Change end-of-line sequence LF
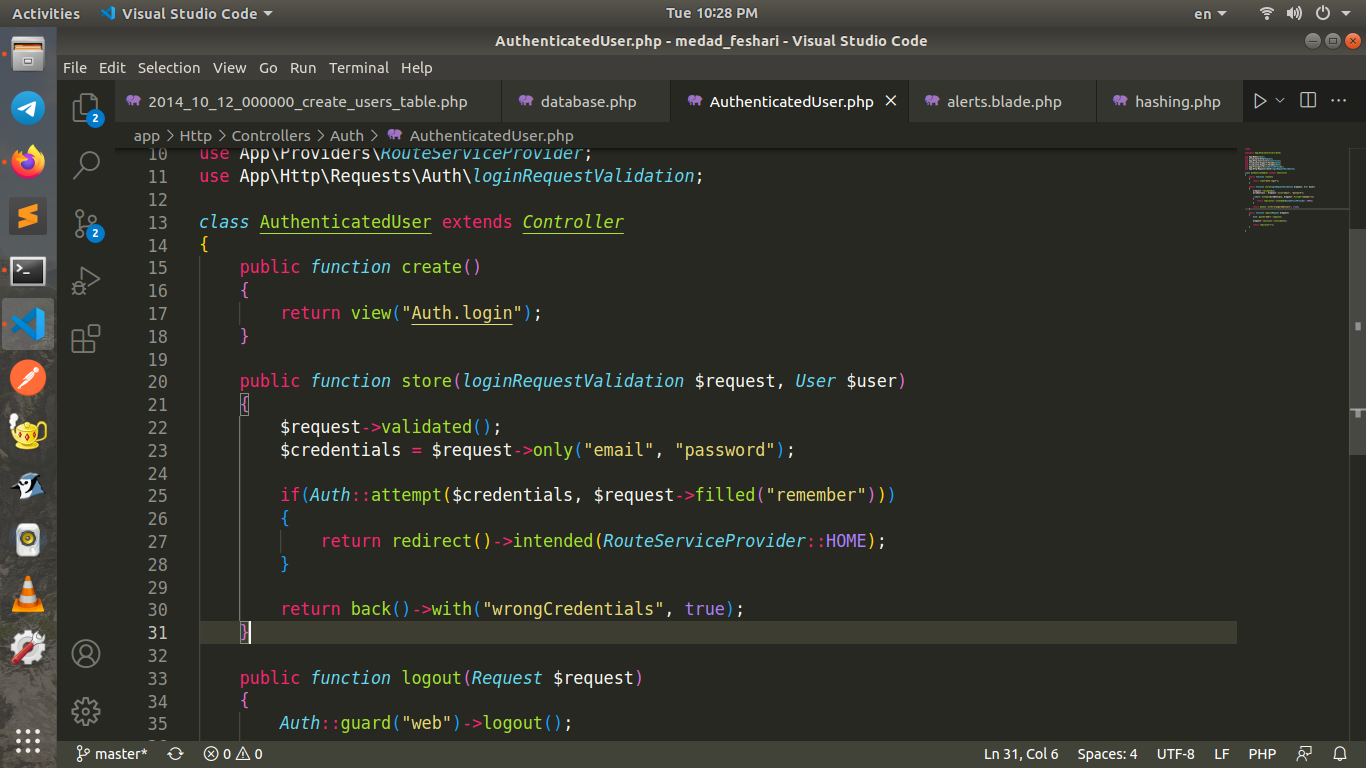This screenshot has width=1366, height=768. tap(1222, 754)
